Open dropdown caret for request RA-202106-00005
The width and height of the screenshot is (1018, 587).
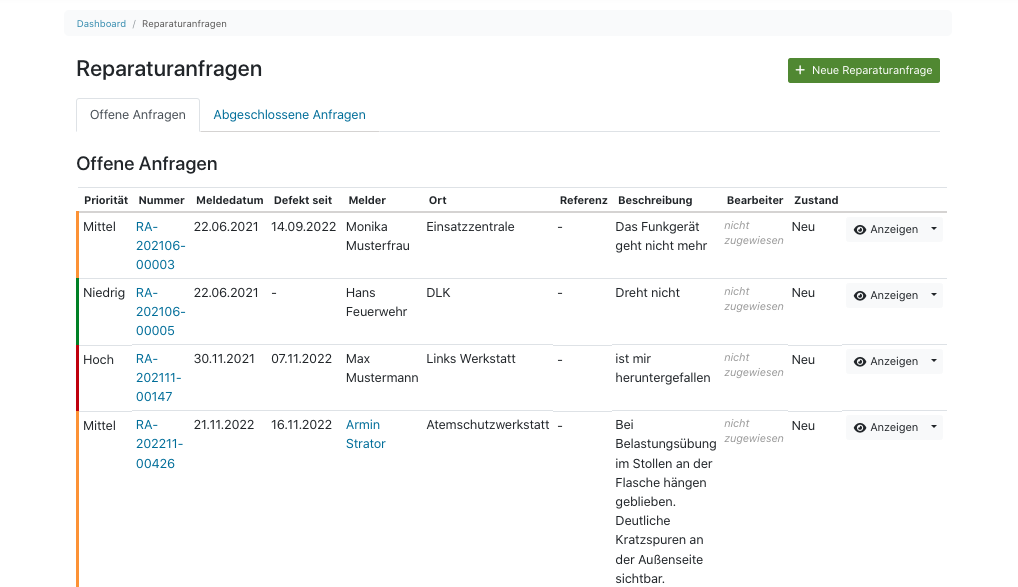pyautogui.click(x=933, y=295)
